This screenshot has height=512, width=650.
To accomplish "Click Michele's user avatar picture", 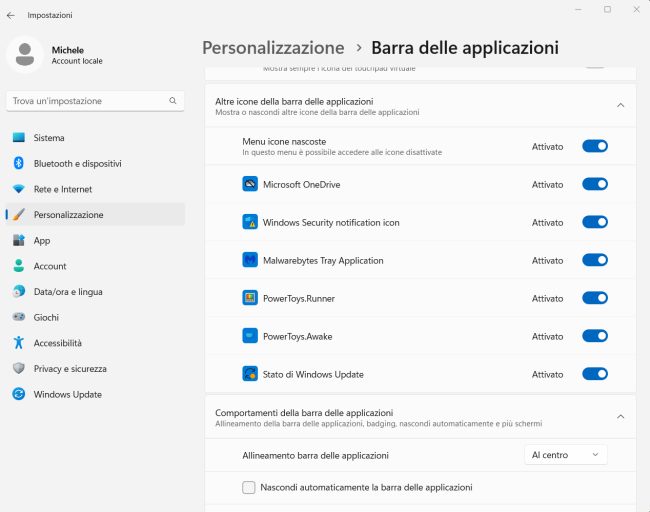I will click(x=25, y=54).
